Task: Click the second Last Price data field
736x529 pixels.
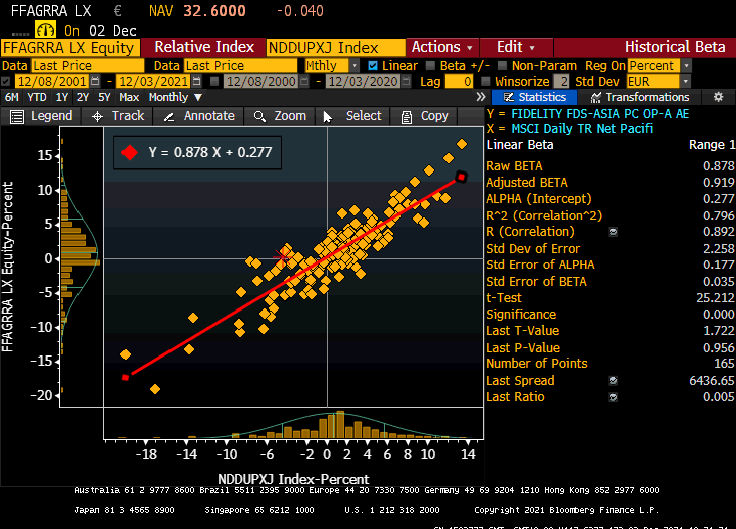Action: 241,66
